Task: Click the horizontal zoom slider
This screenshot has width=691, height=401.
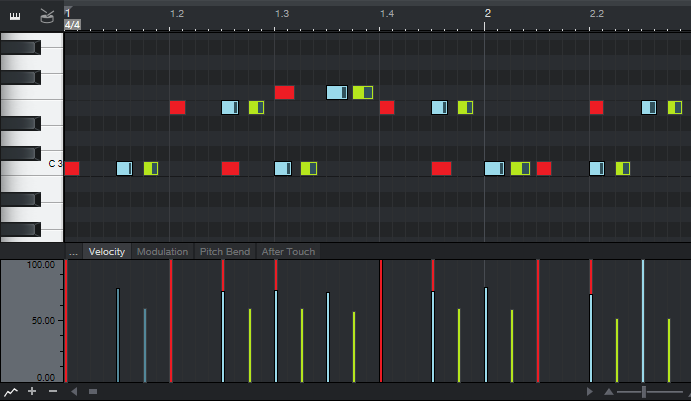Action: pos(644,391)
